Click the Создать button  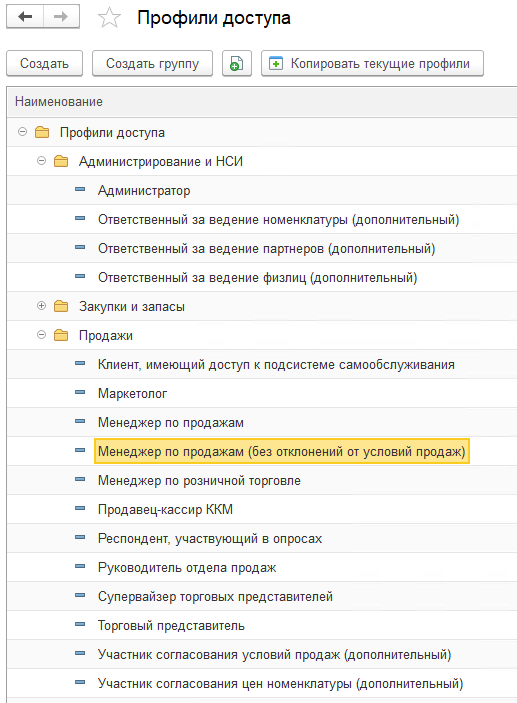(x=44, y=63)
